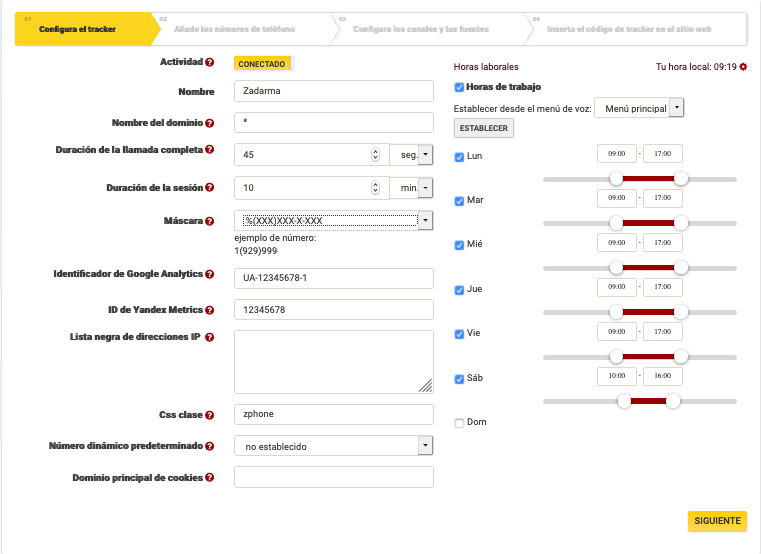Image resolution: width=761 pixels, height=554 pixels.
Task: Click the Lun end slider handle
Action: tap(681, 179)
